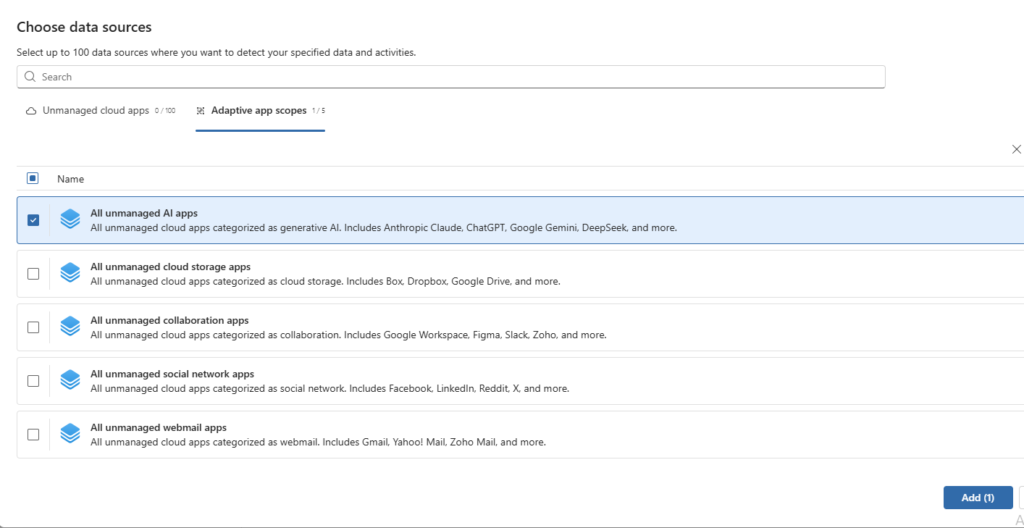Click into the Search data sources field
The width and height of the screenshot is (1024, 528).
click(450, 77)
